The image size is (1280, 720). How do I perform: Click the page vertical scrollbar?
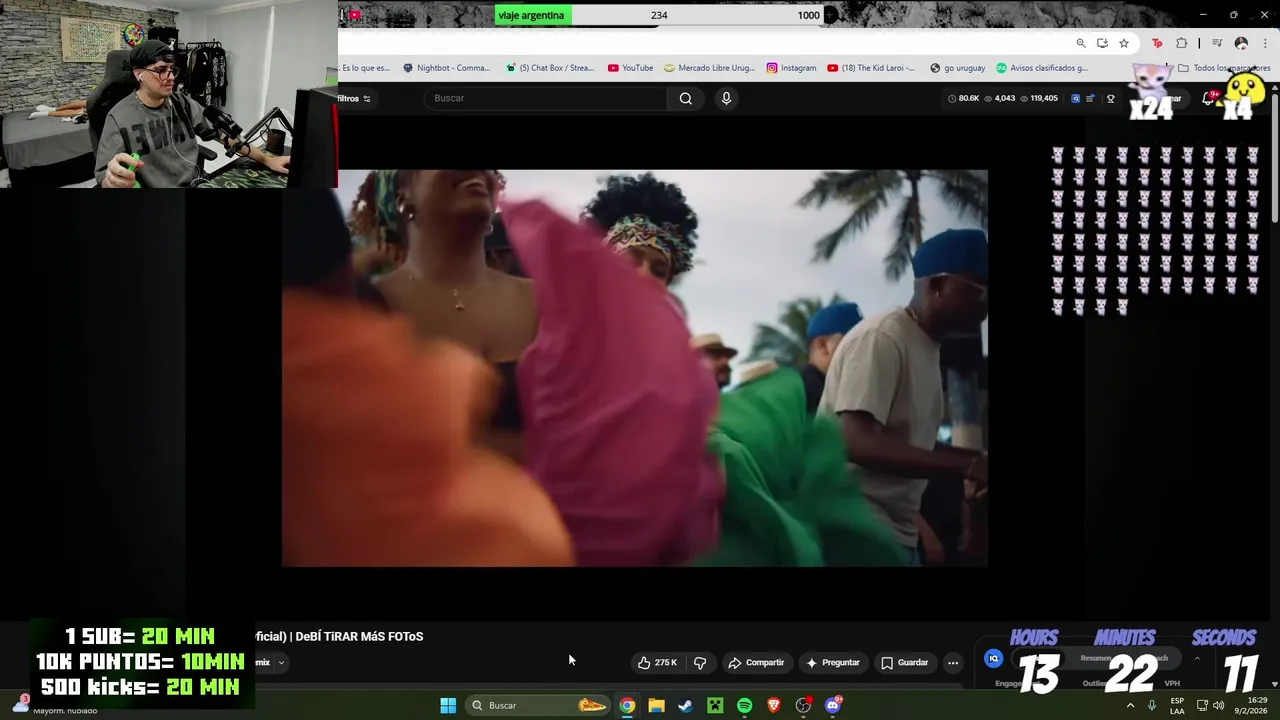[x=1274, y=155]
